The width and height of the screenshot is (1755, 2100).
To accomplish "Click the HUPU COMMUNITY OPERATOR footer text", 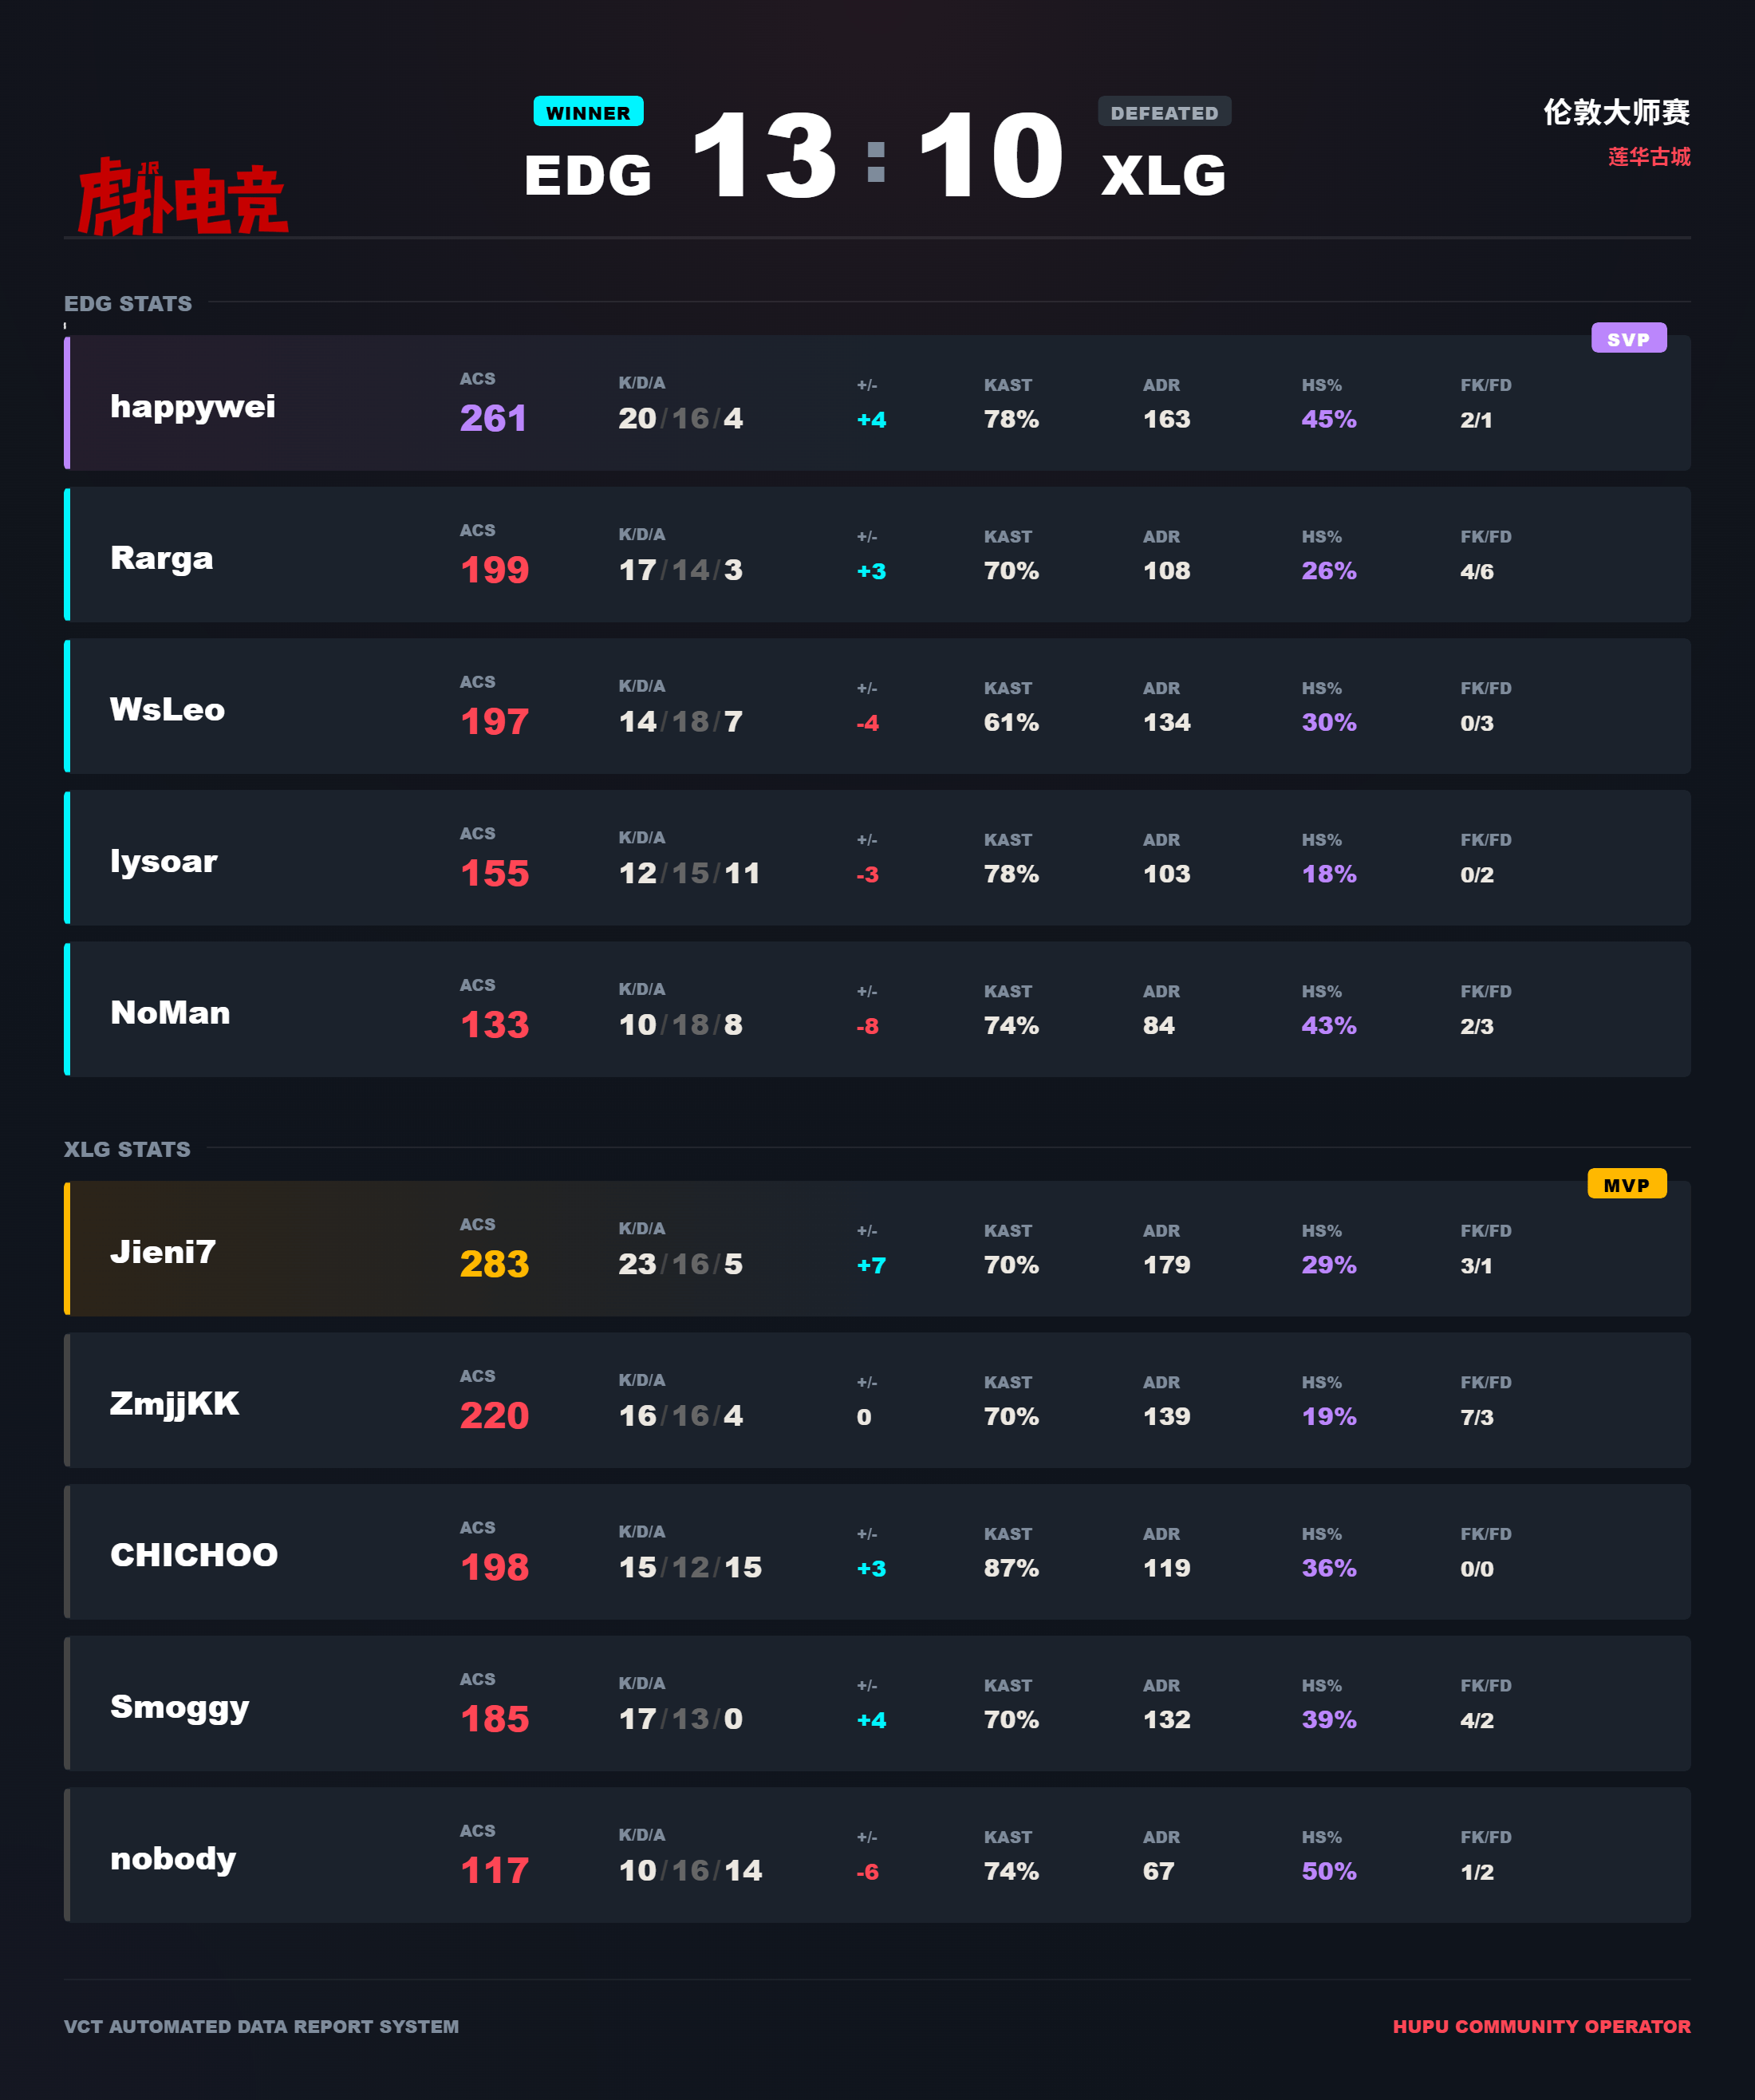I will 1541,2026.
